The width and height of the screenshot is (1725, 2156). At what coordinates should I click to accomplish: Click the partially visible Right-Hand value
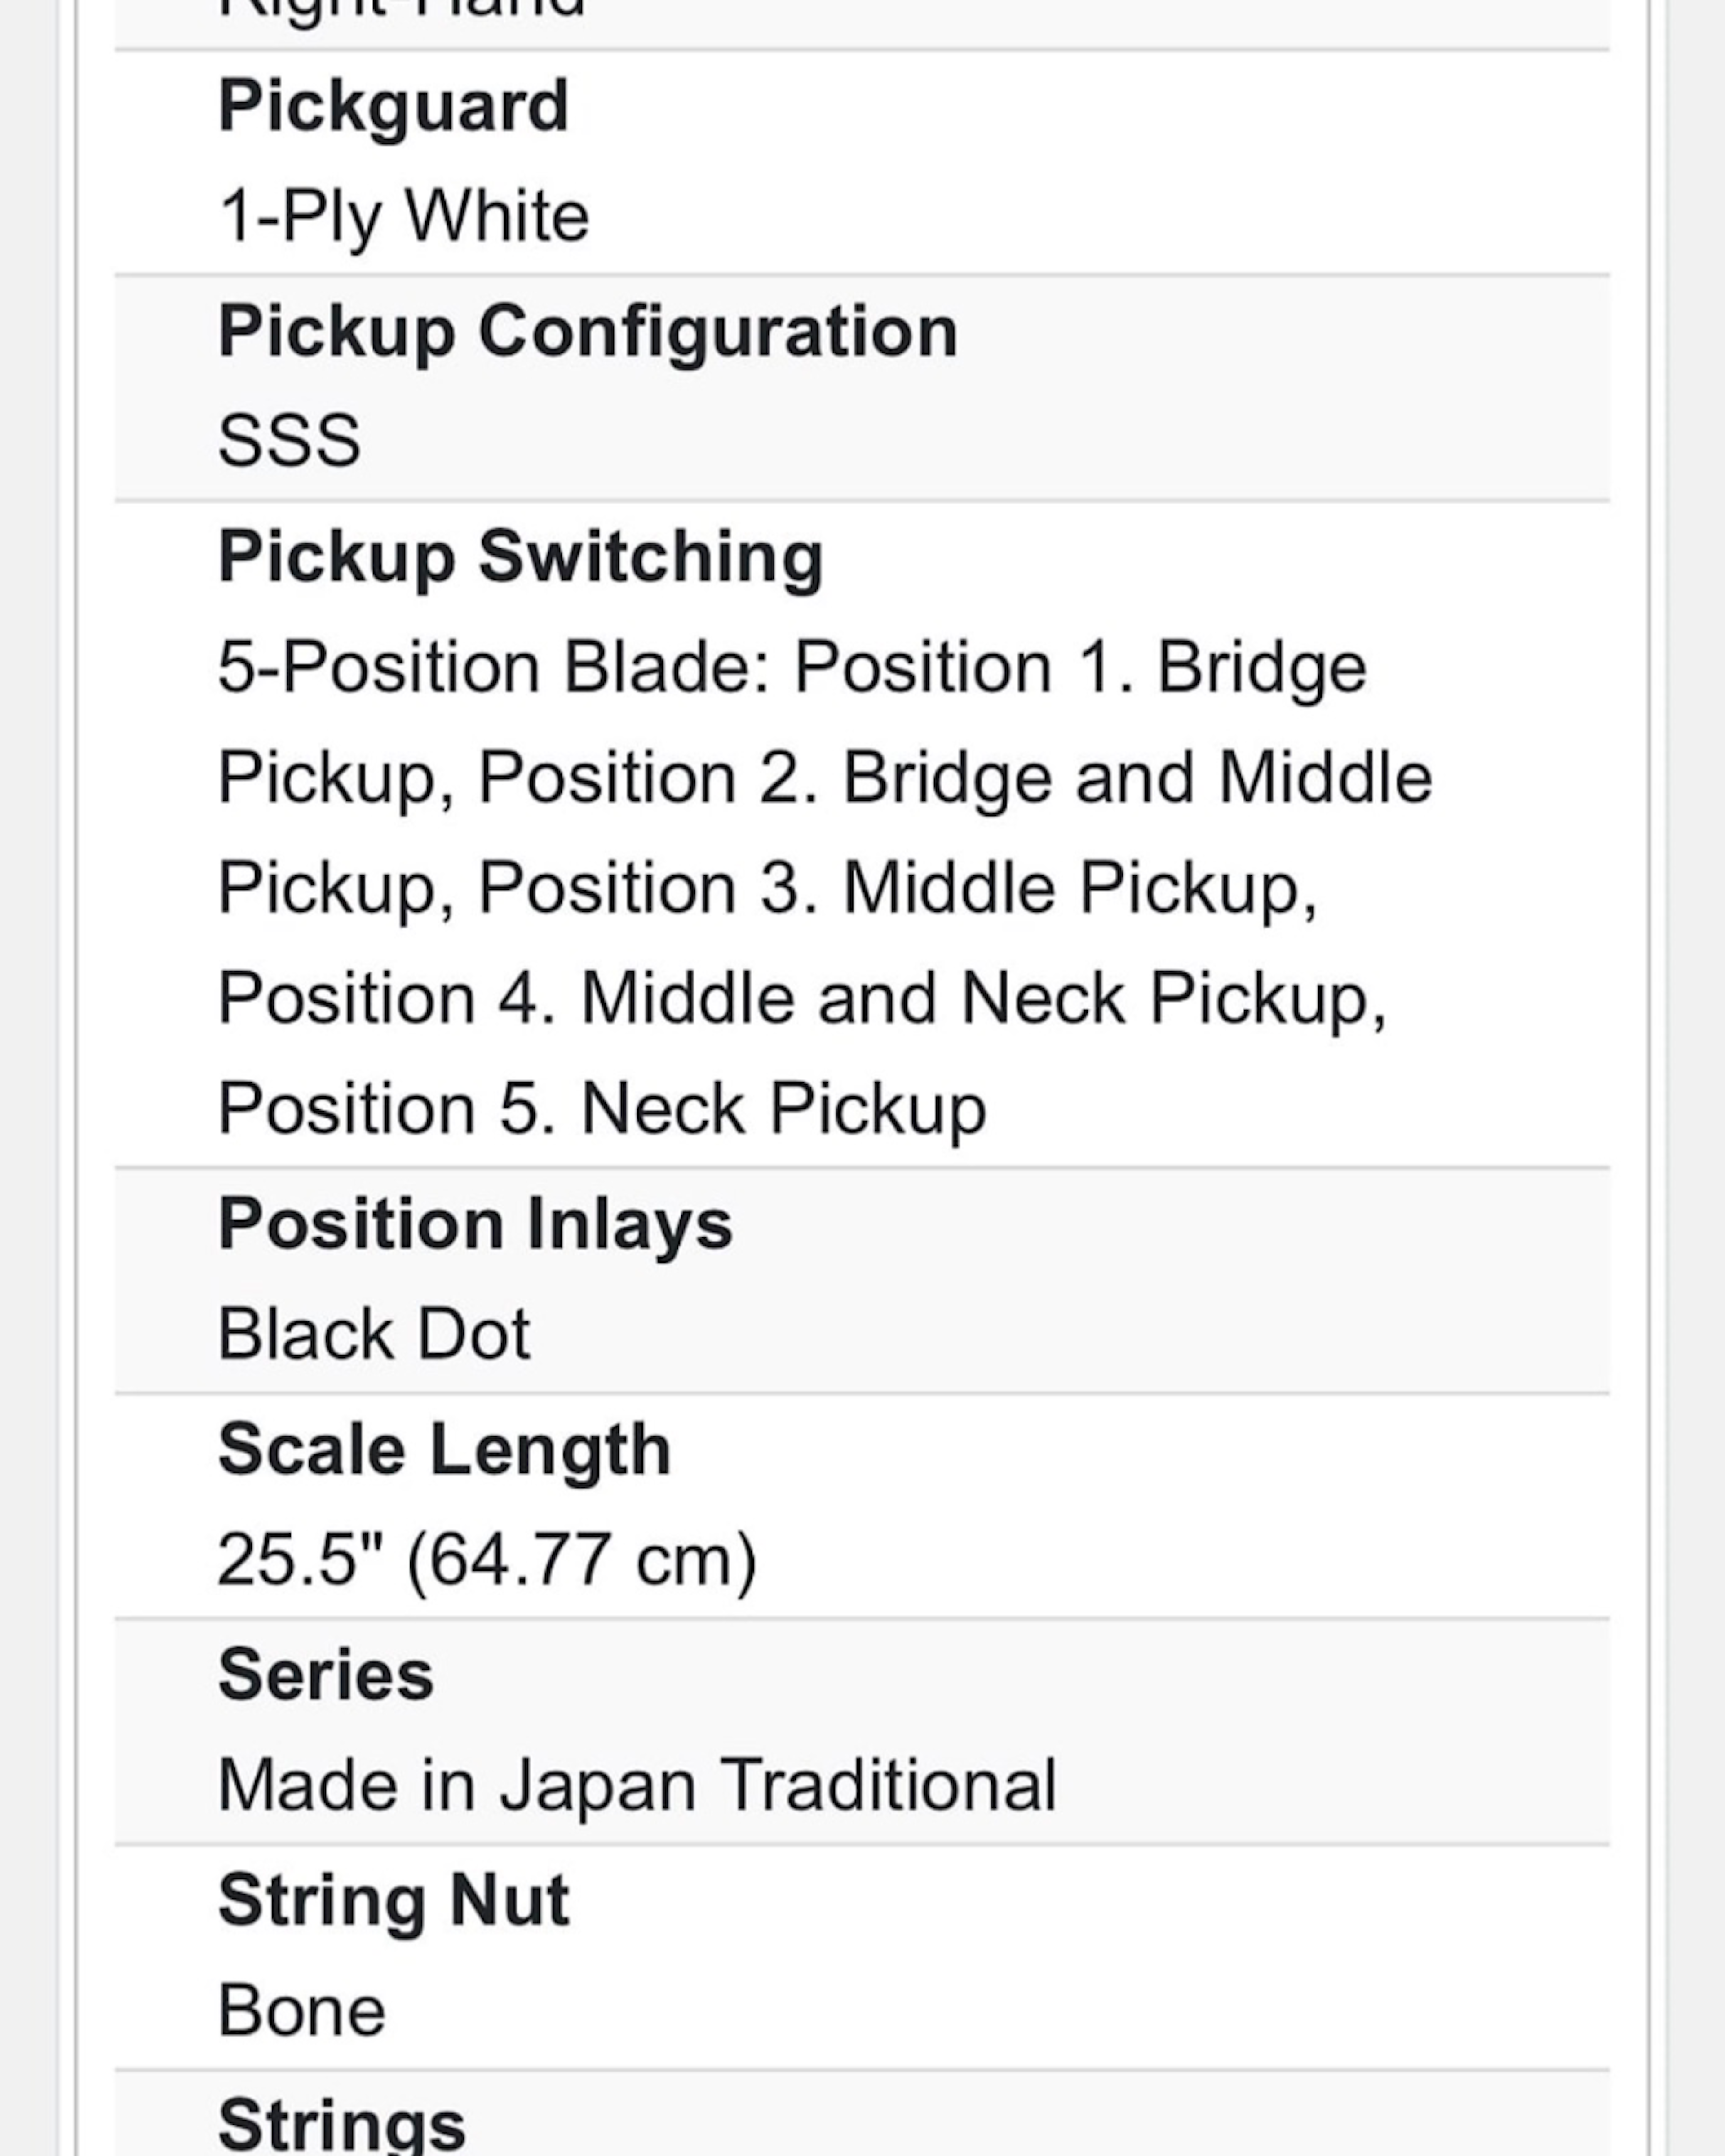click(x=401, y=10)
